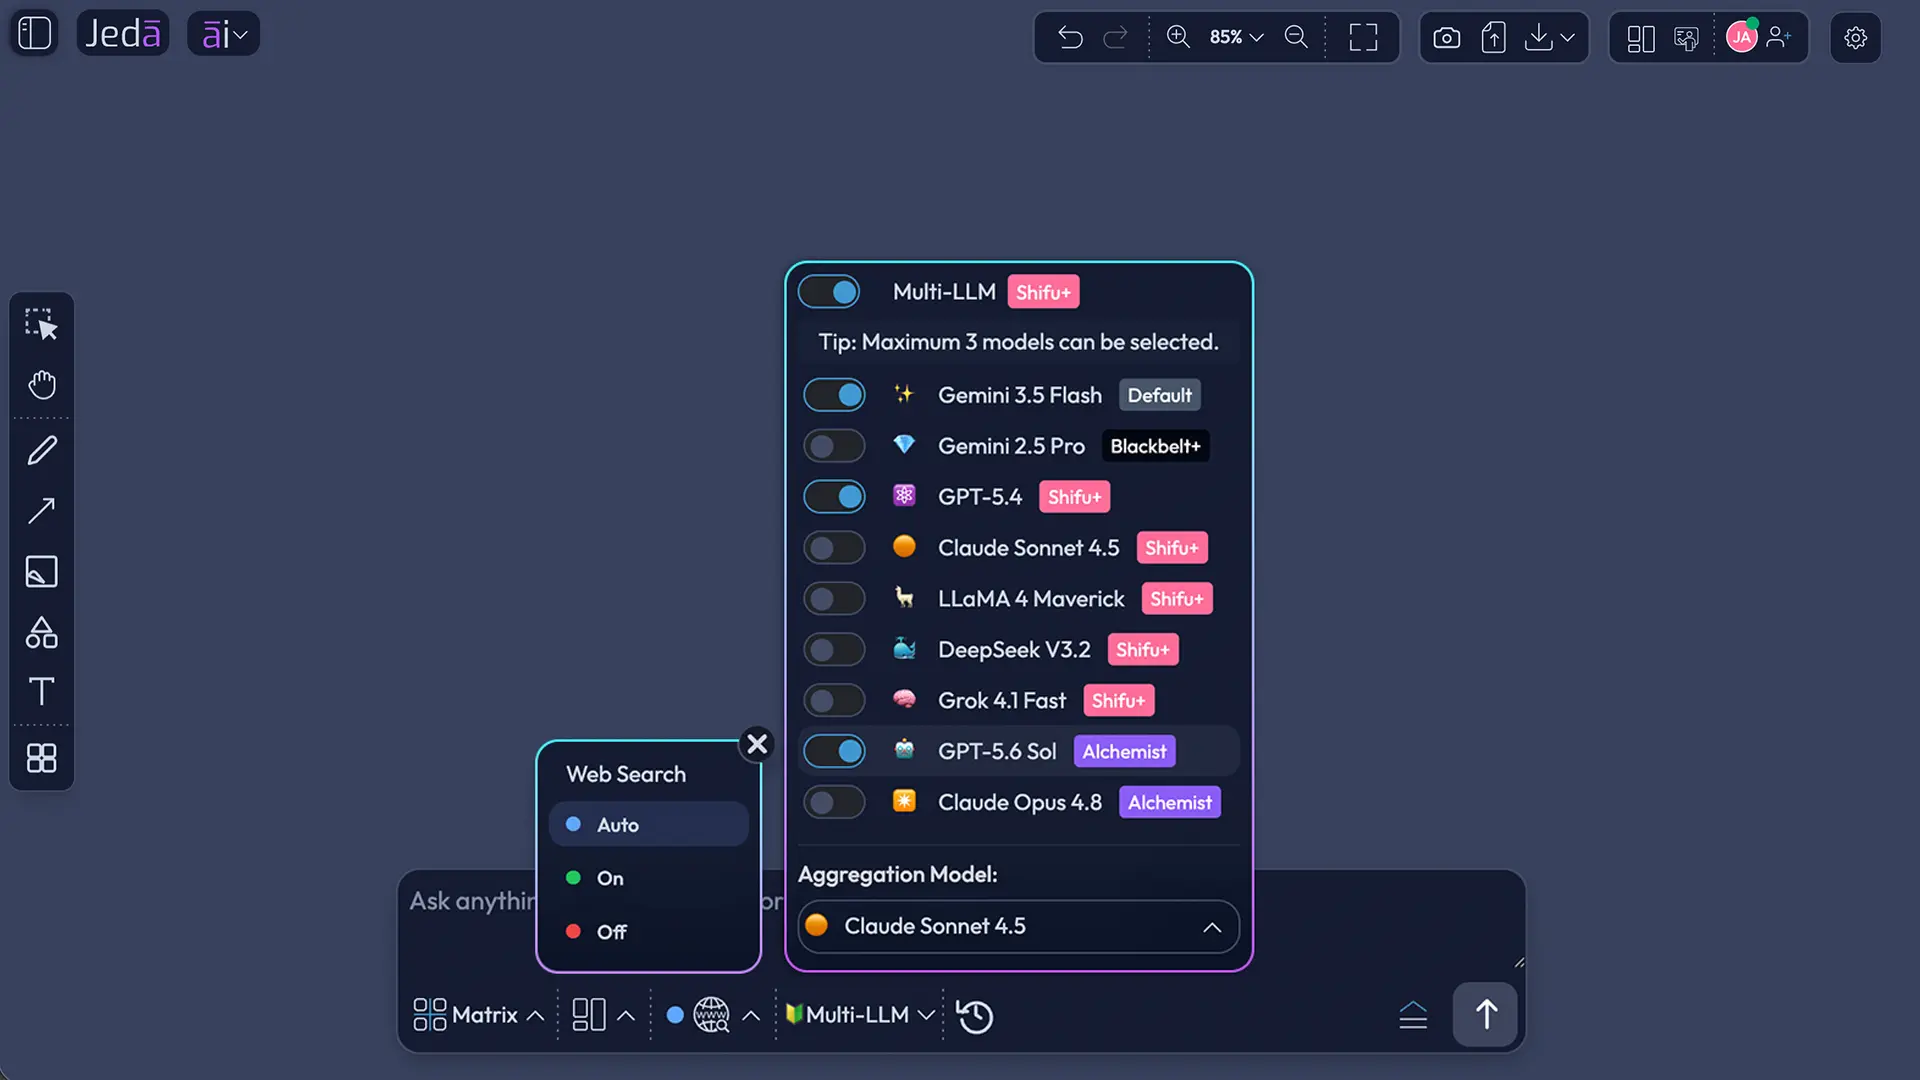Click the Default badge on Gemini 3.5 Flash
Image resolution: width=1920 pixels, height=1080 pixels.
click(x=1159, y=395)
